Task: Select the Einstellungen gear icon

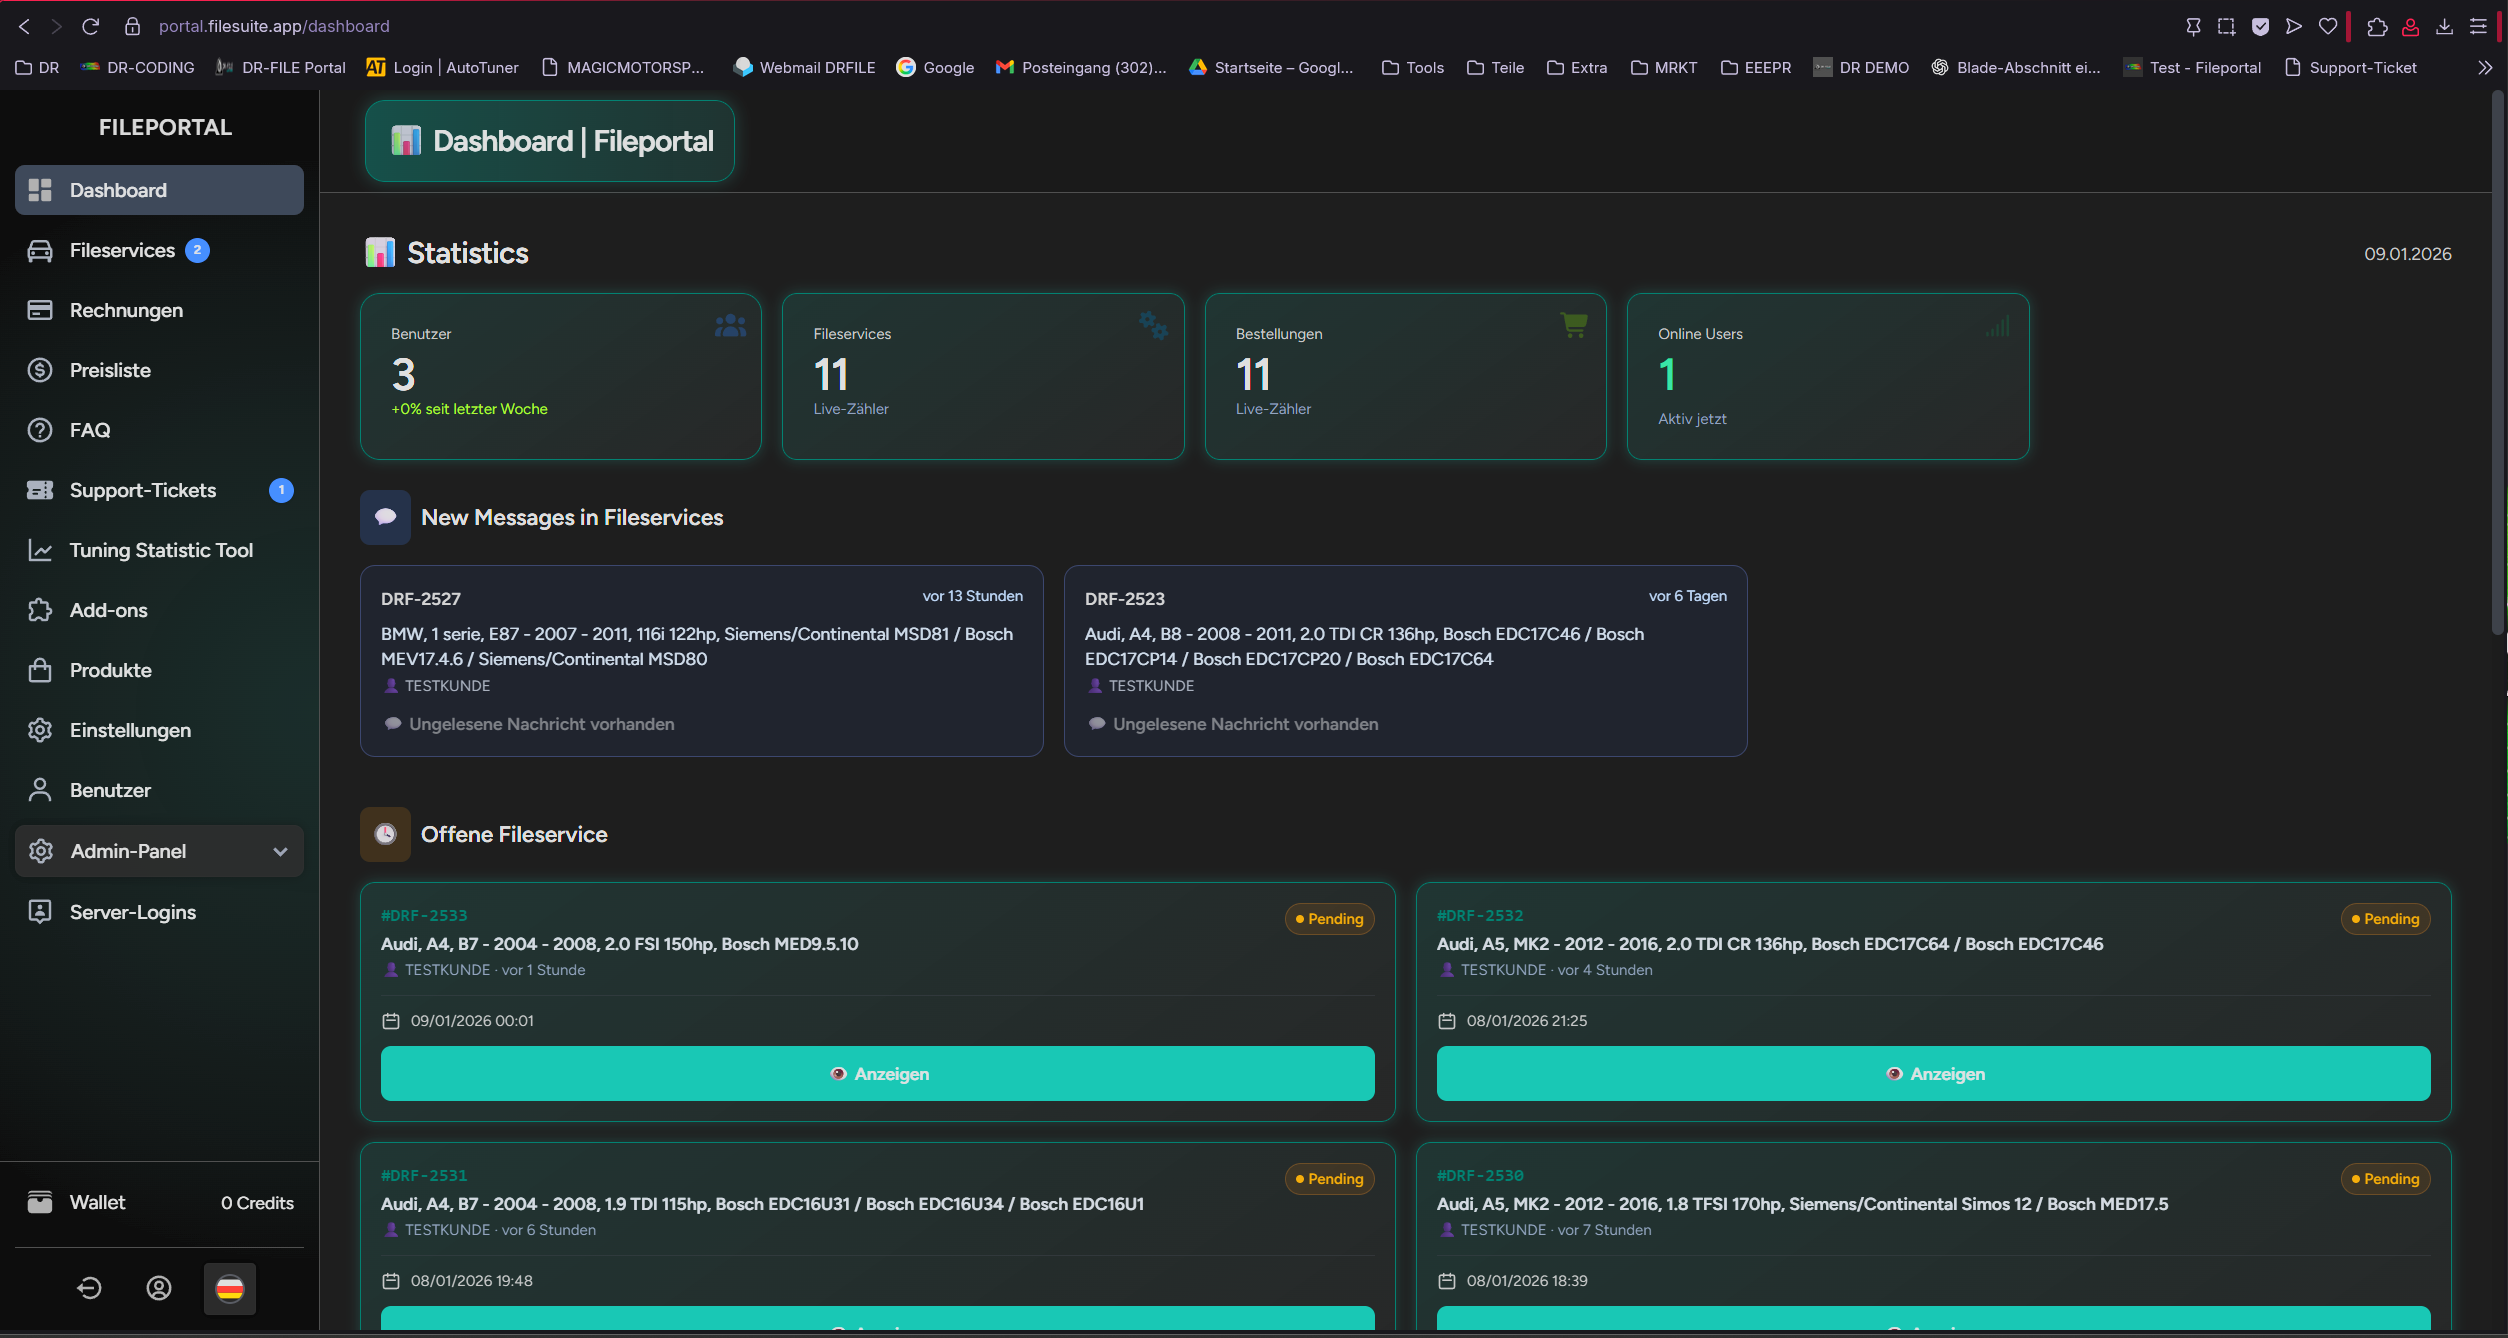Action: click(40, 730)
